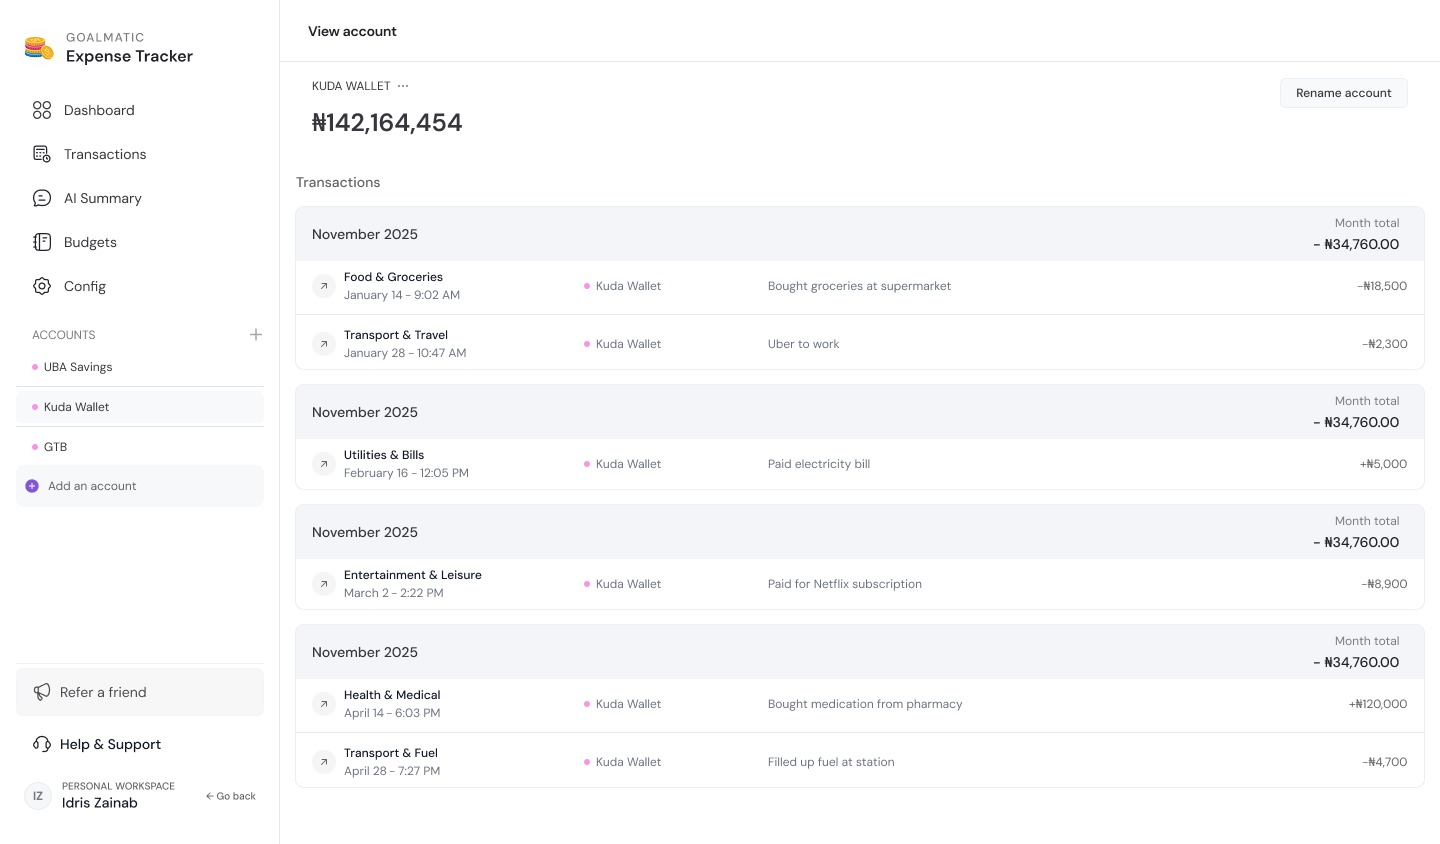This screenshot has height=844, width=1440.
Task: Click the Rename account button
Action: [1343, 93]
